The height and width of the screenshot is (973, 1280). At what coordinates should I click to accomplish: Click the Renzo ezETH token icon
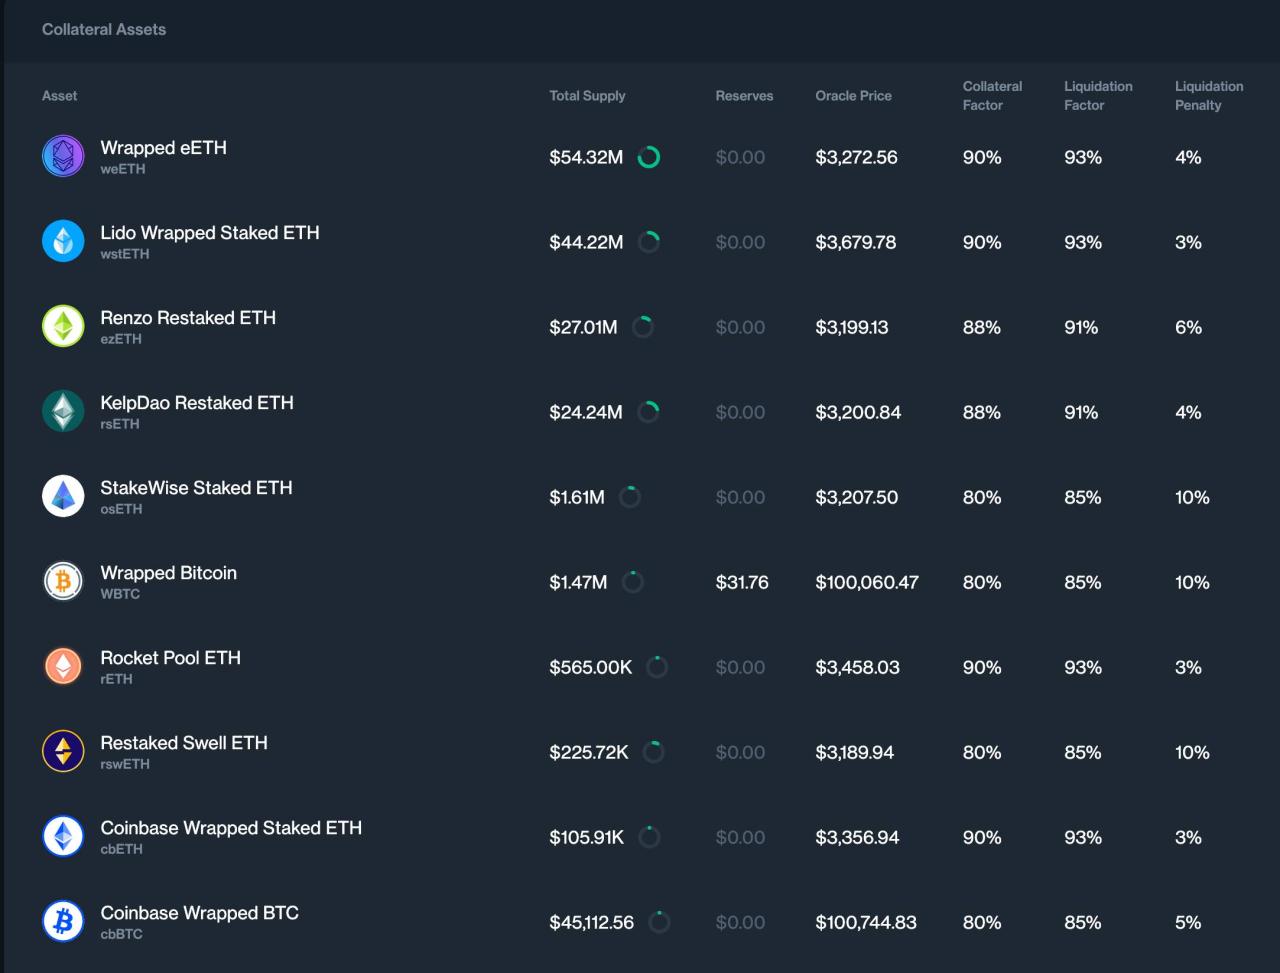(63, 327)
